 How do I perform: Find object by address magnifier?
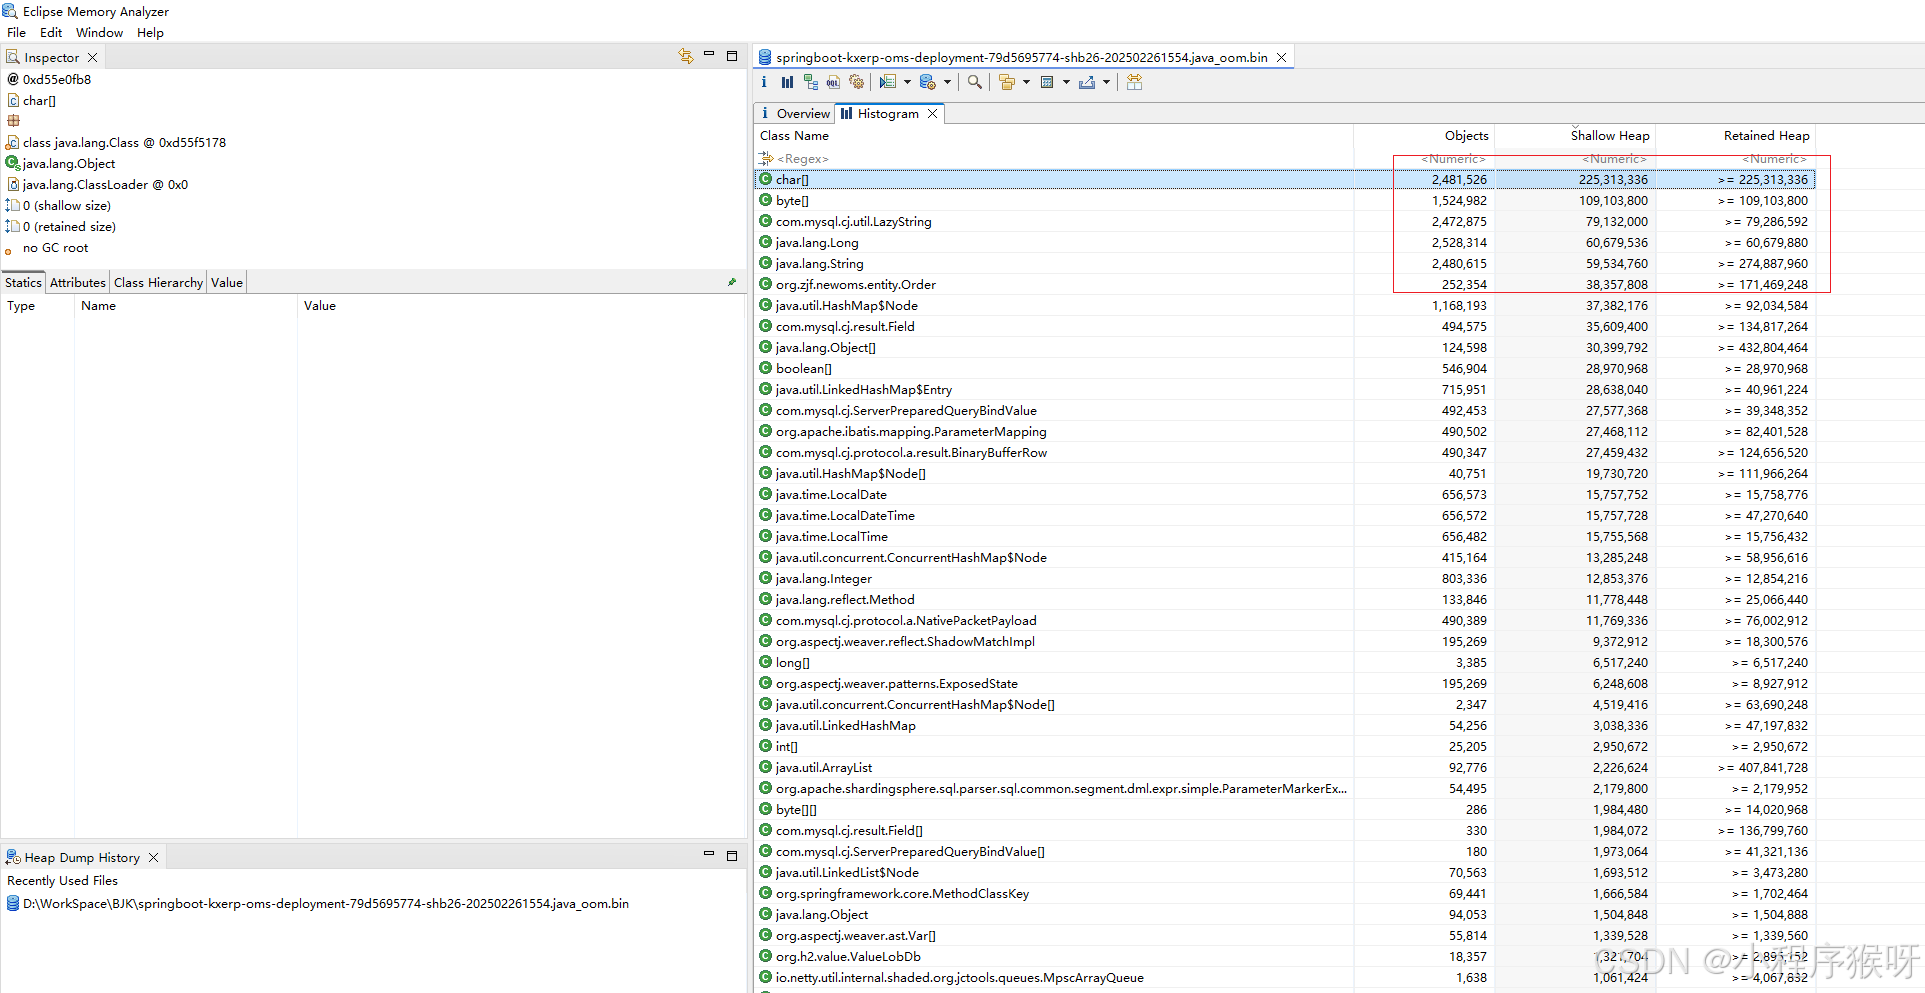coord(974,82)
